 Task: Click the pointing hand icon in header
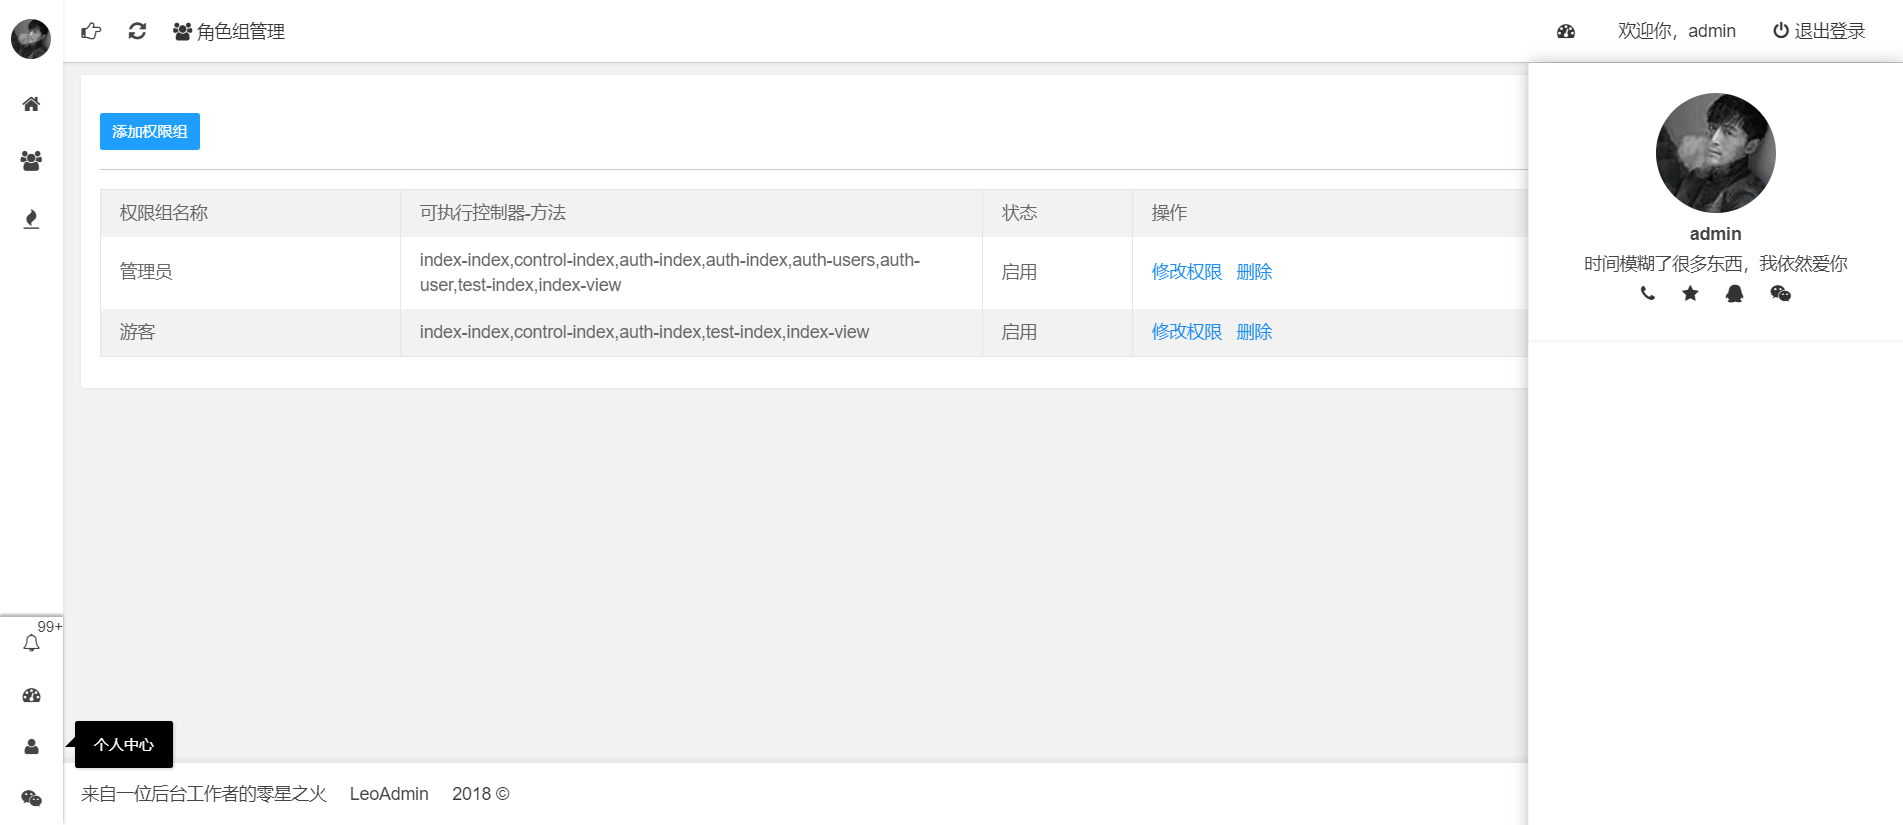pos(91,31)
